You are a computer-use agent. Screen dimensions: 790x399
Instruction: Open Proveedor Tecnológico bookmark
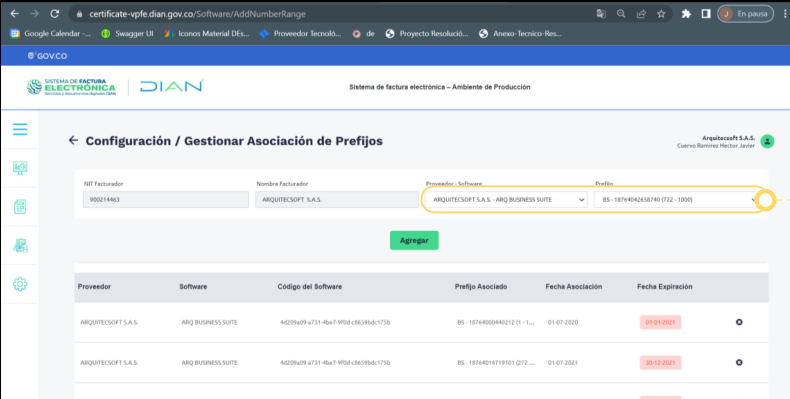[300, 34]
